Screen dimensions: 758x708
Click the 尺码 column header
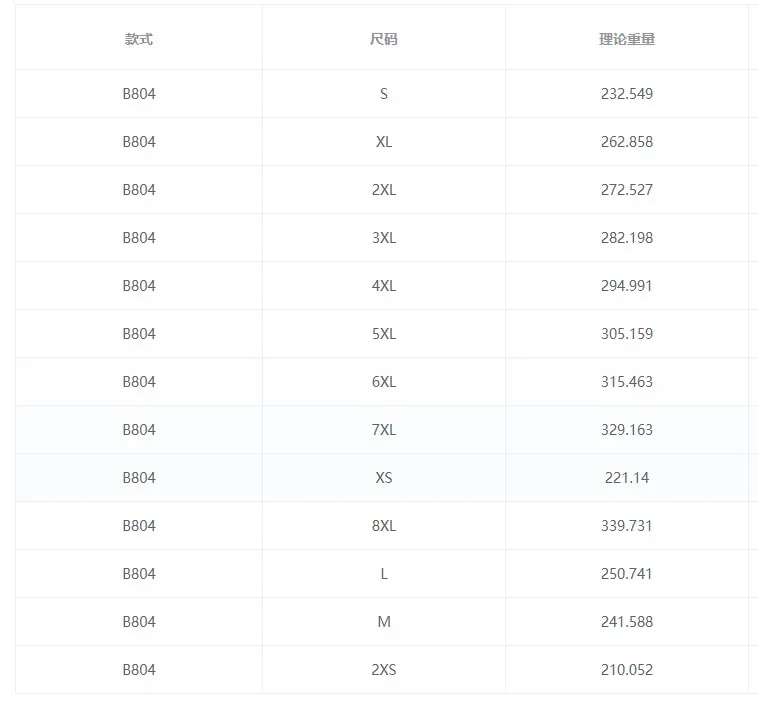384,39
